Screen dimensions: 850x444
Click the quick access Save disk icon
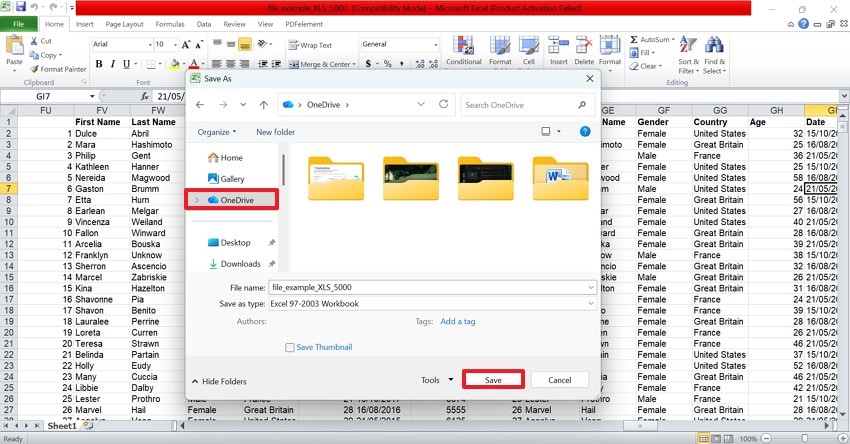[21, 7]
